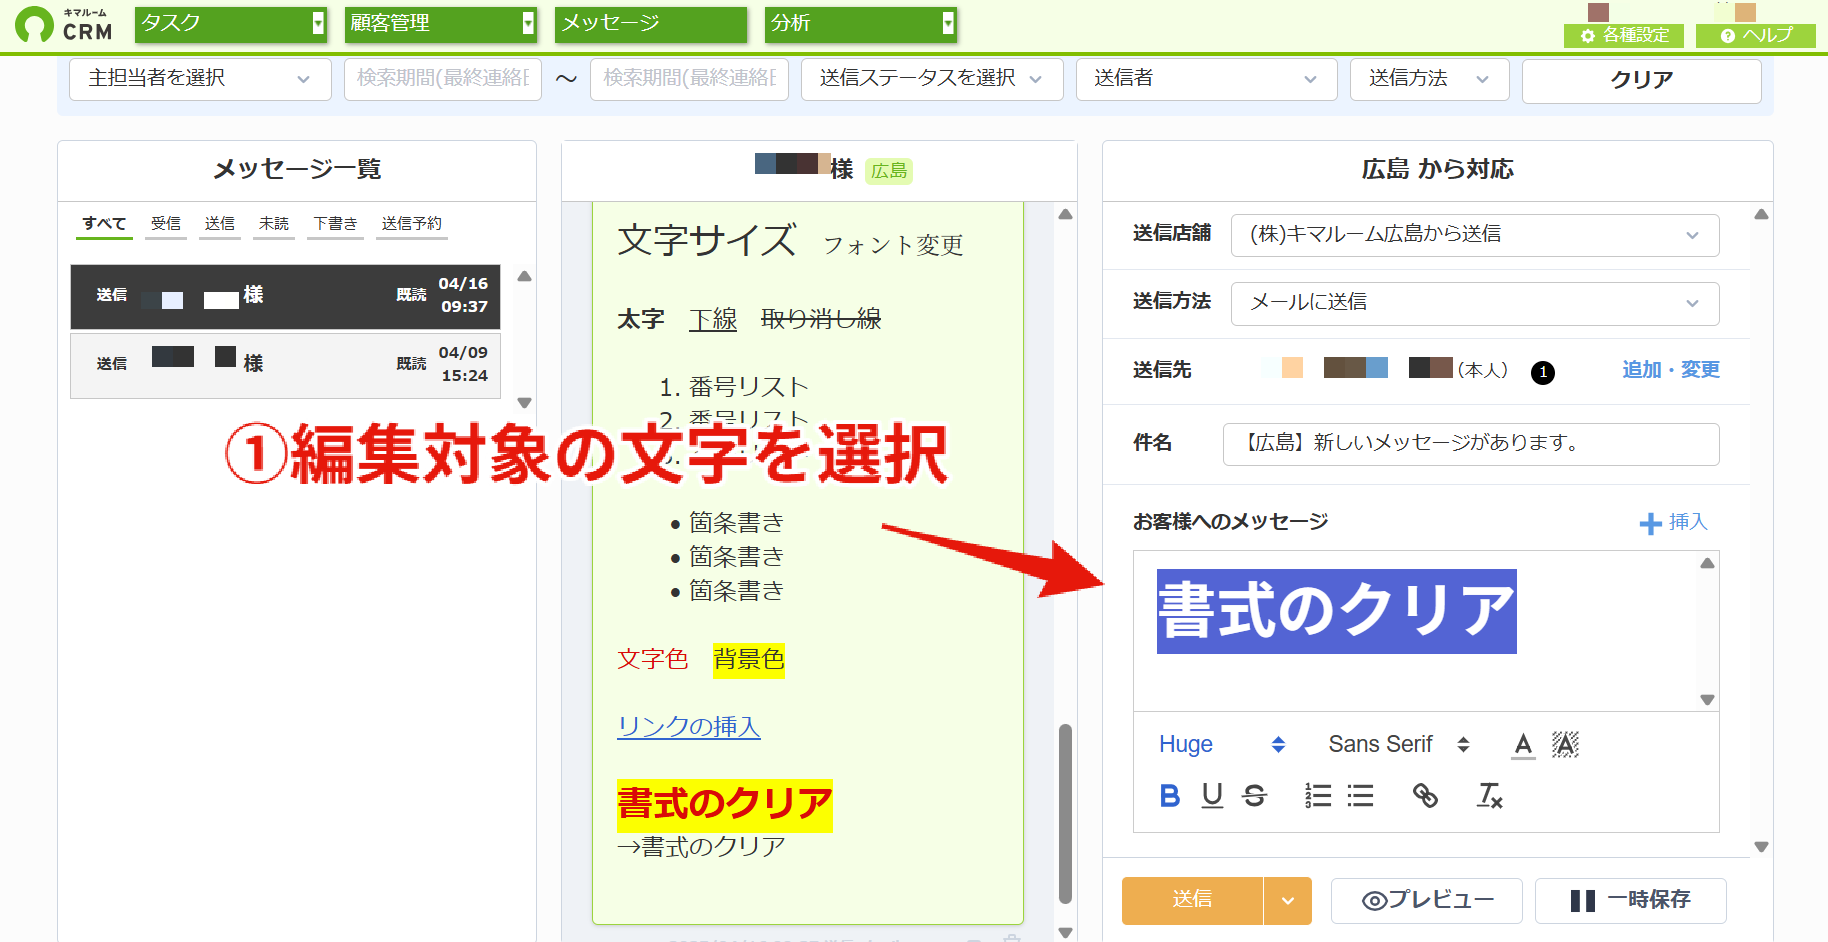Switch to the 未読 tab

coord(274,224)
